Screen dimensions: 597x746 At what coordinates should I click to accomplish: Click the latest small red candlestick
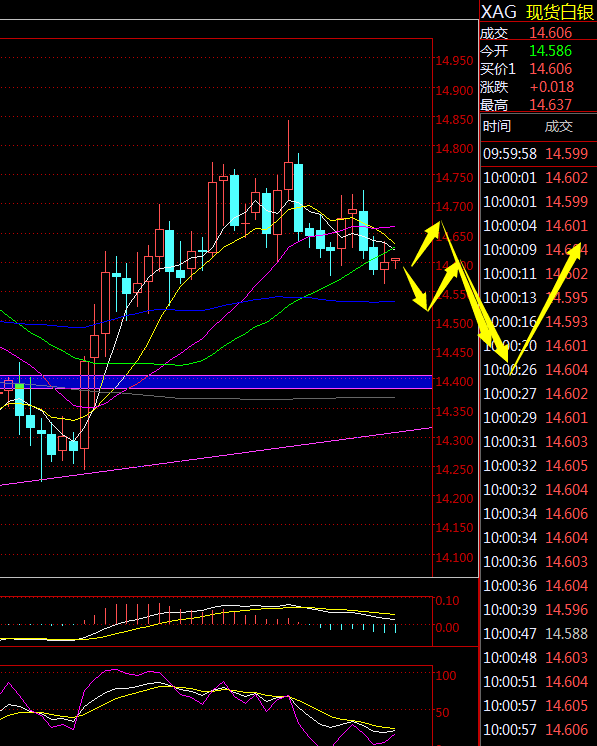[x=395, y=261]
